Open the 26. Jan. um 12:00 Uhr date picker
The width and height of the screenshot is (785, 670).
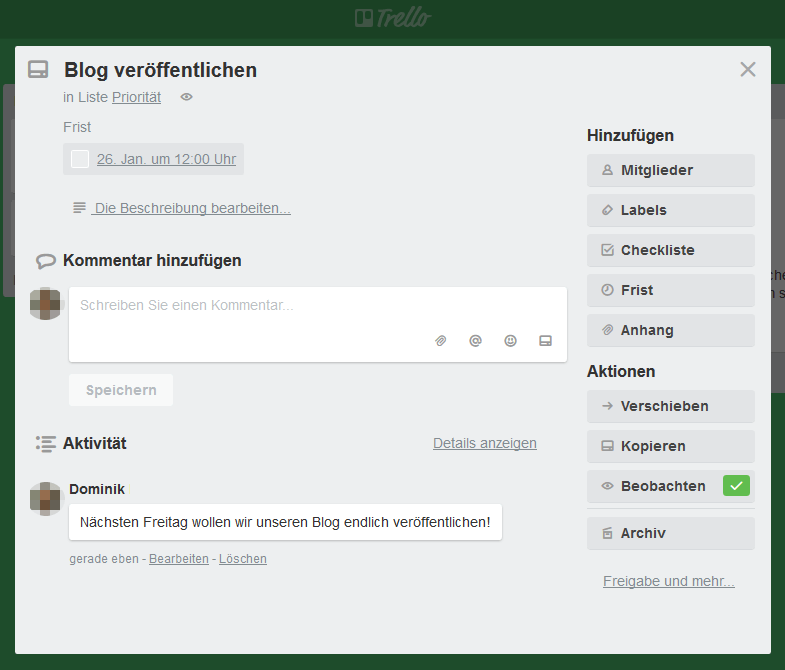[166, 159]
